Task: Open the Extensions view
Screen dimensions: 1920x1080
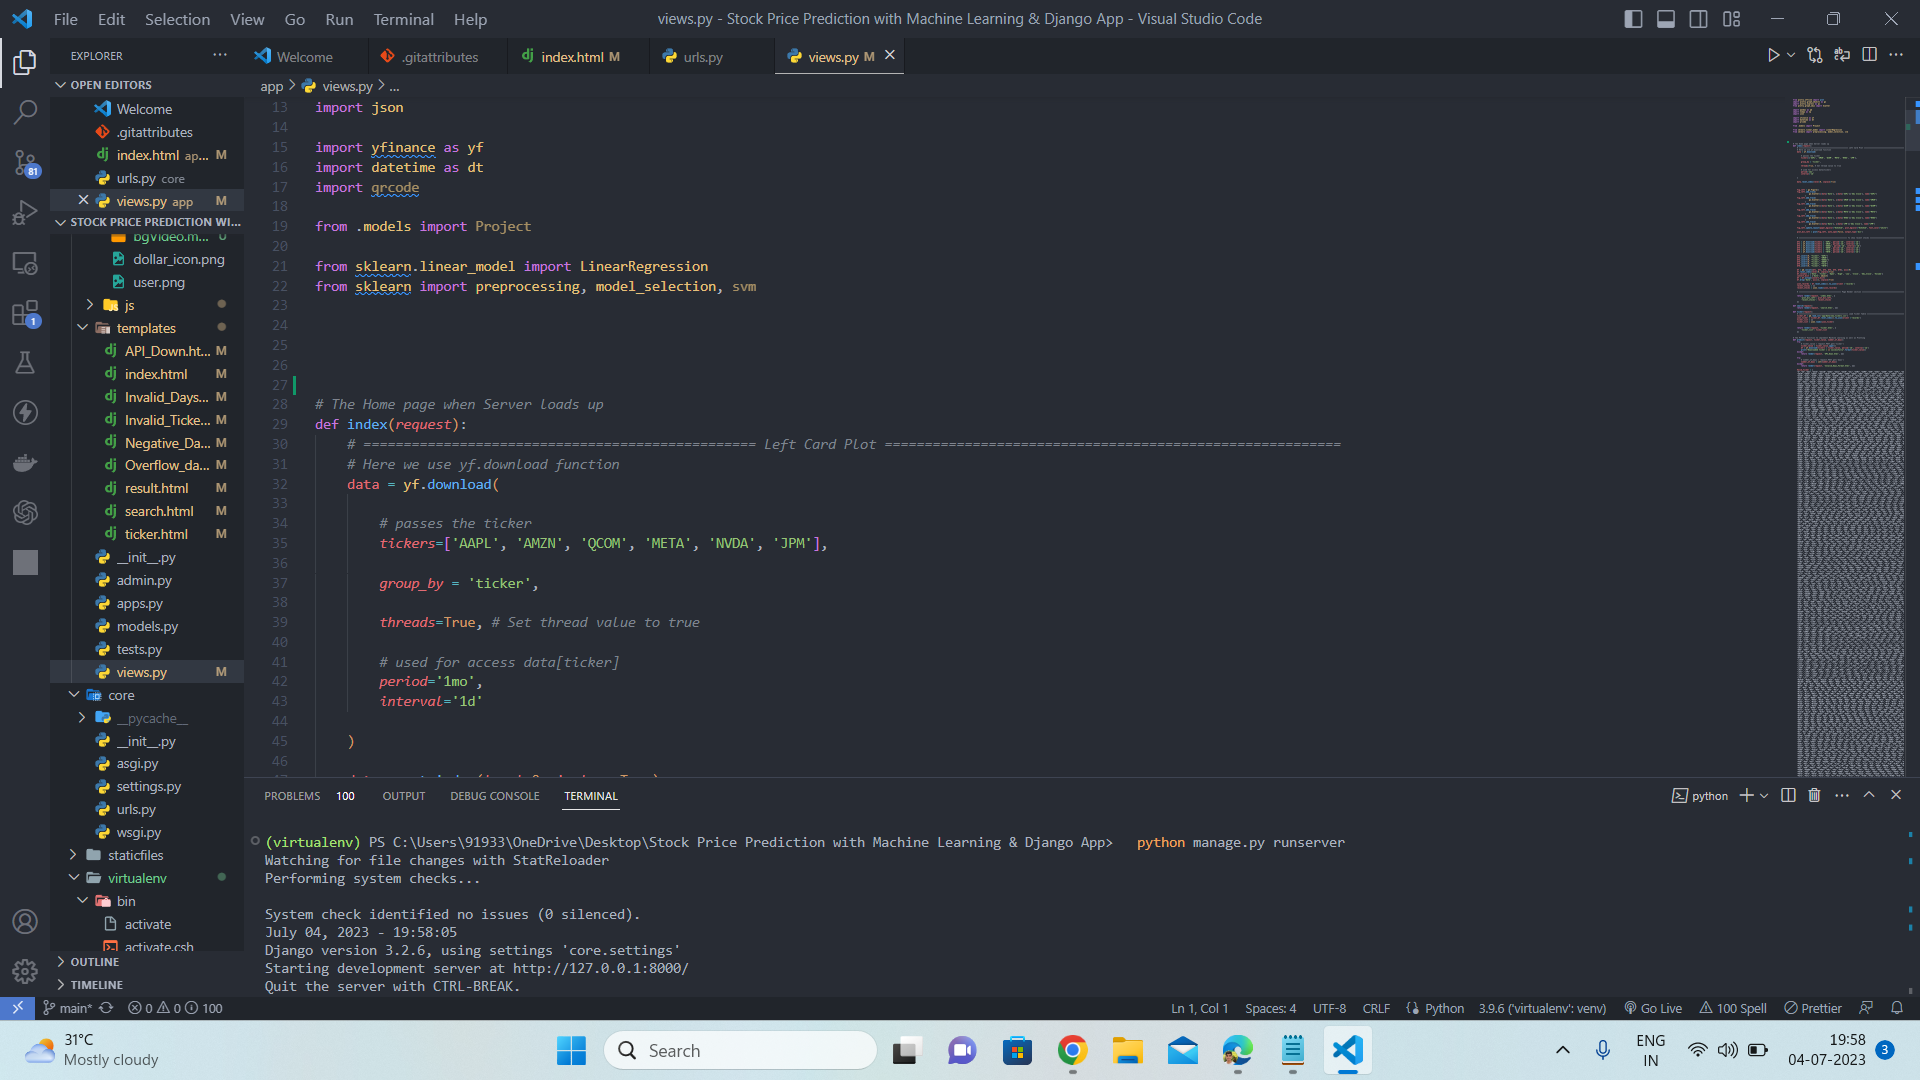Action: click(x=25, y=313)
